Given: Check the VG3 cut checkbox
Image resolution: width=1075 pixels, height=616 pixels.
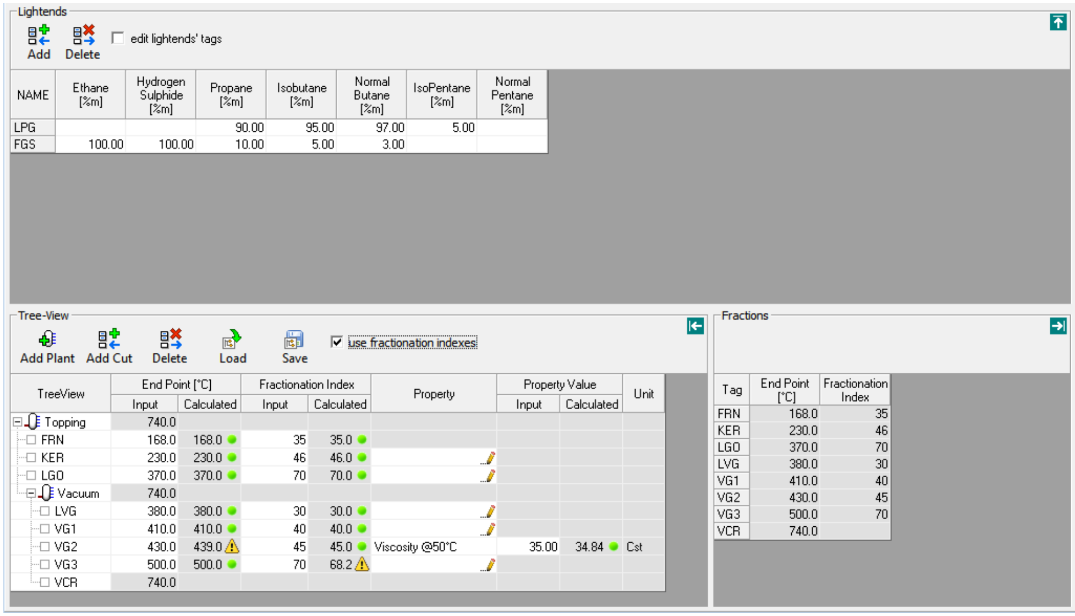Looking at the screenshot, I should tap(45, 565).
